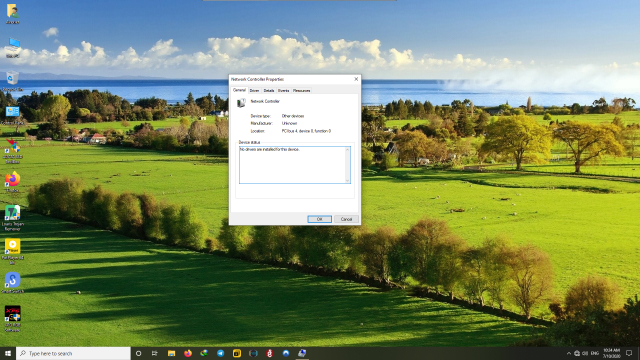Open the Details tab
Screen dimensions: 640x360
click(269, 91)
